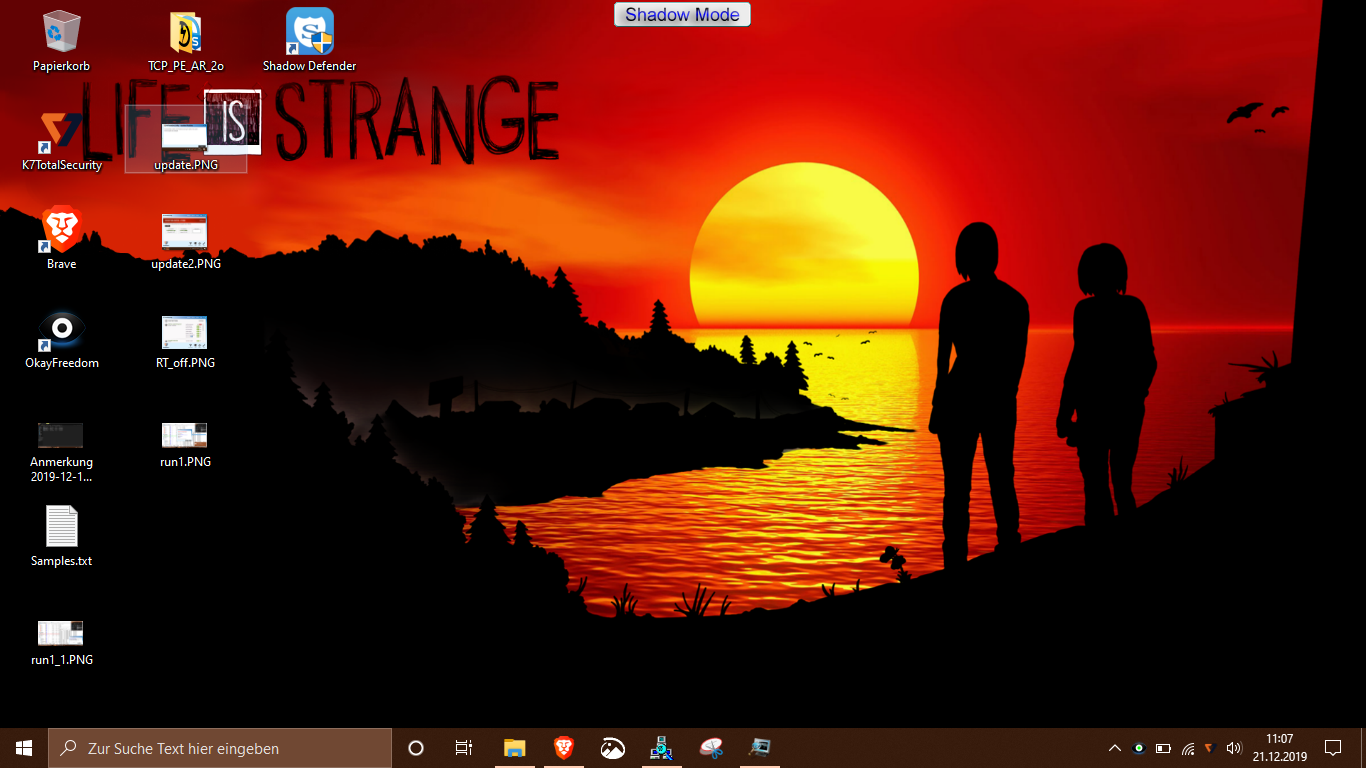Image resolution: width=1366 pixels, height=768 pixels.
Task: Click the taskbar search text field
Action: pos(220,748)
